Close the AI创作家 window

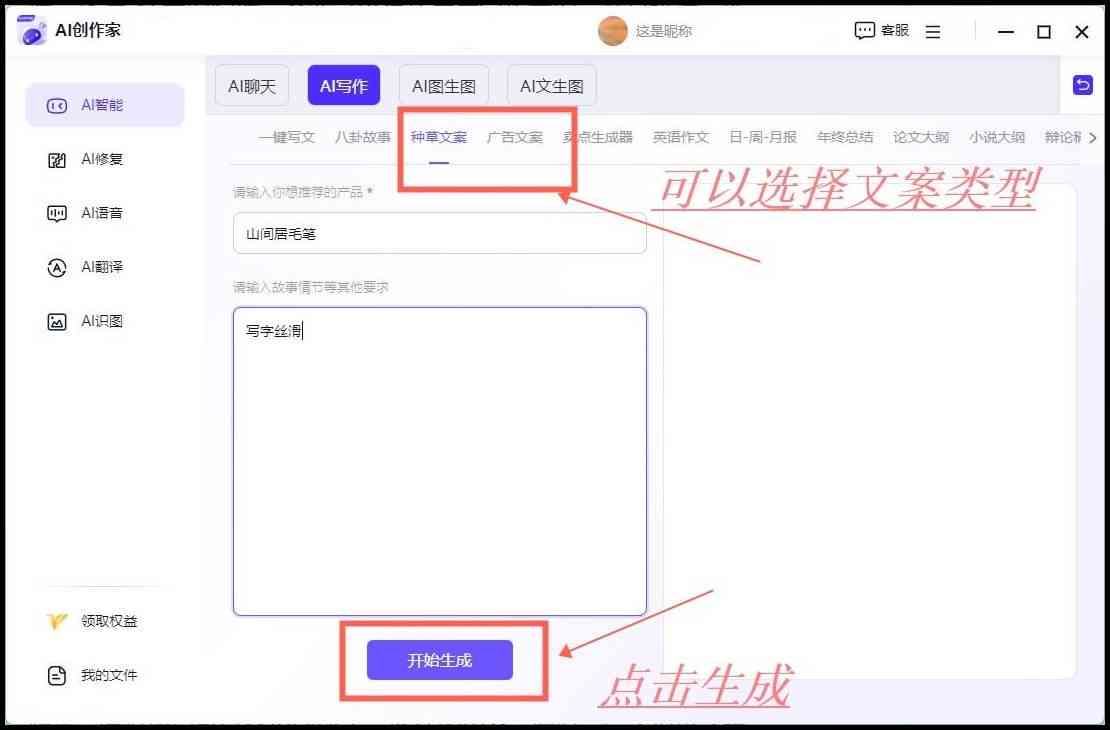(1082, 32)
